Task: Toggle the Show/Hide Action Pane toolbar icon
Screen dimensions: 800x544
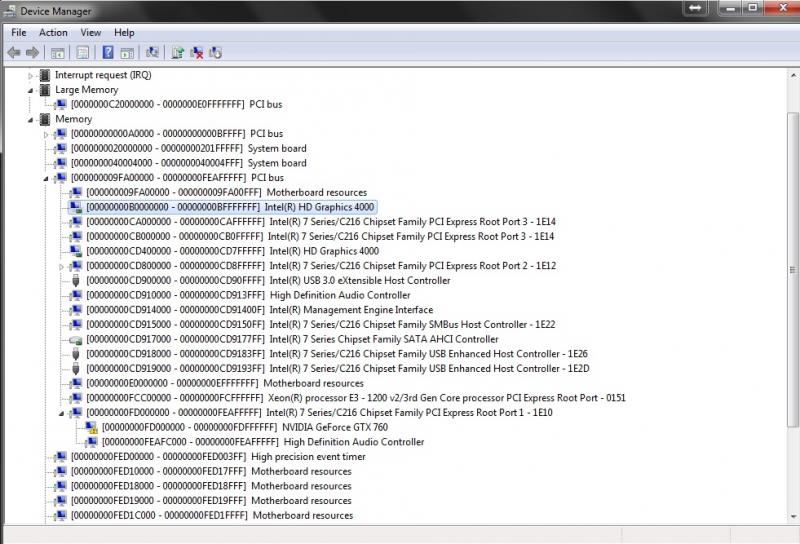Action: [x=127, y=53]
